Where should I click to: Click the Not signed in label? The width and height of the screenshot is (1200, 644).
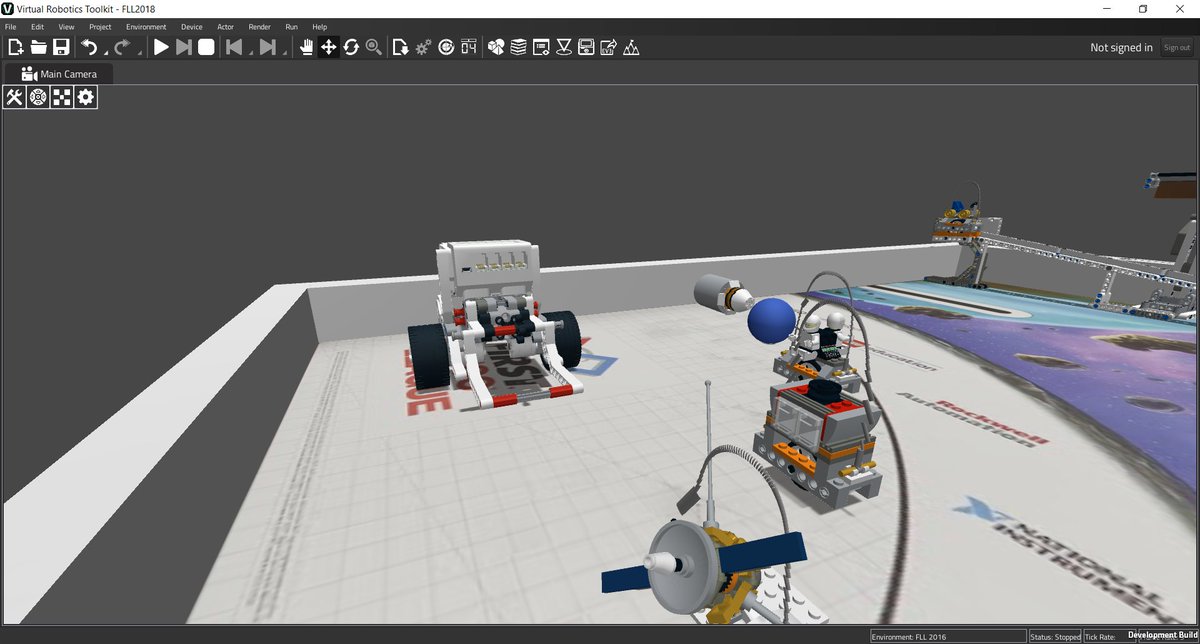pos(1120,47)
